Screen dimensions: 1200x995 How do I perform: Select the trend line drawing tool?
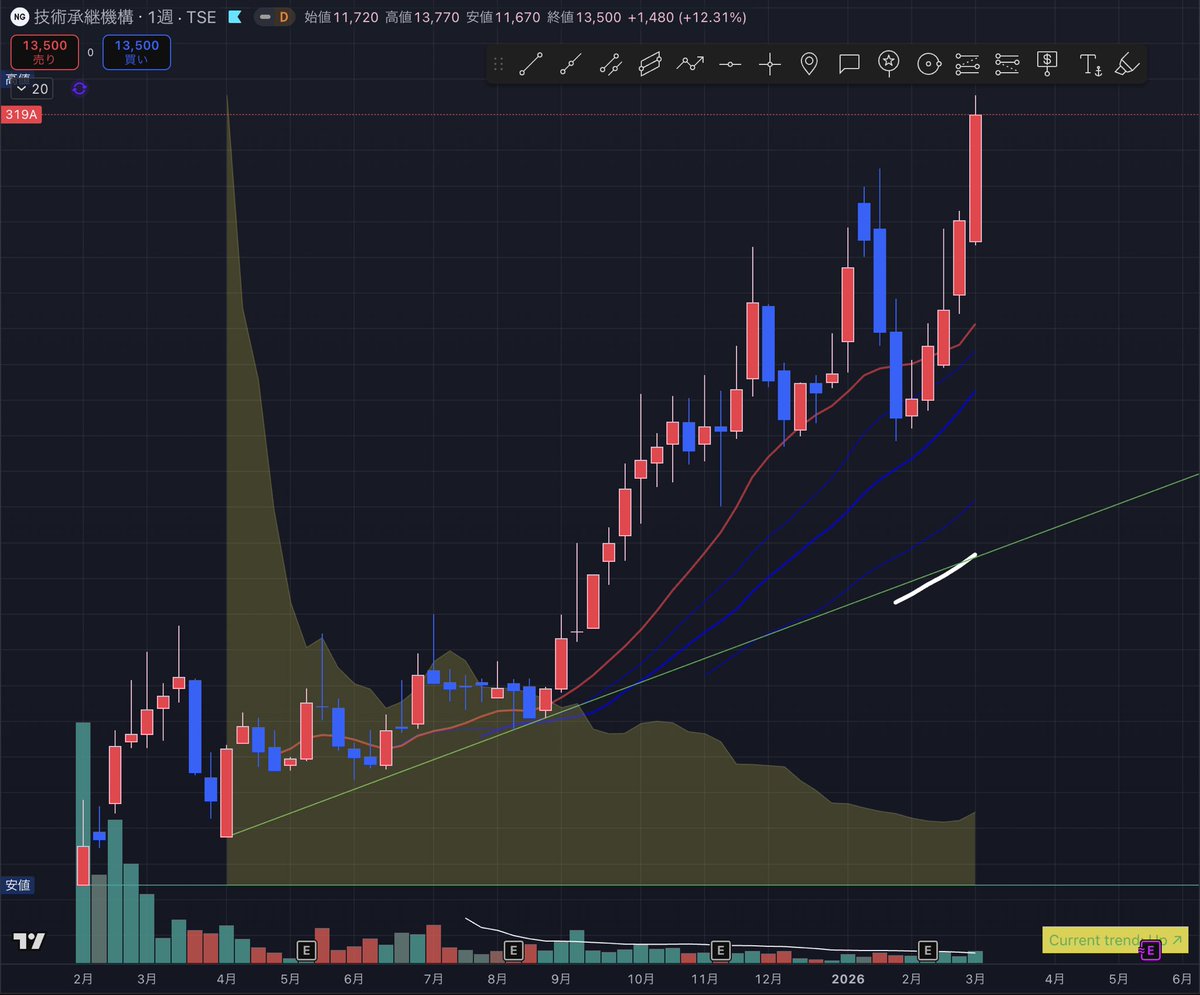click(x=531, y=65)
